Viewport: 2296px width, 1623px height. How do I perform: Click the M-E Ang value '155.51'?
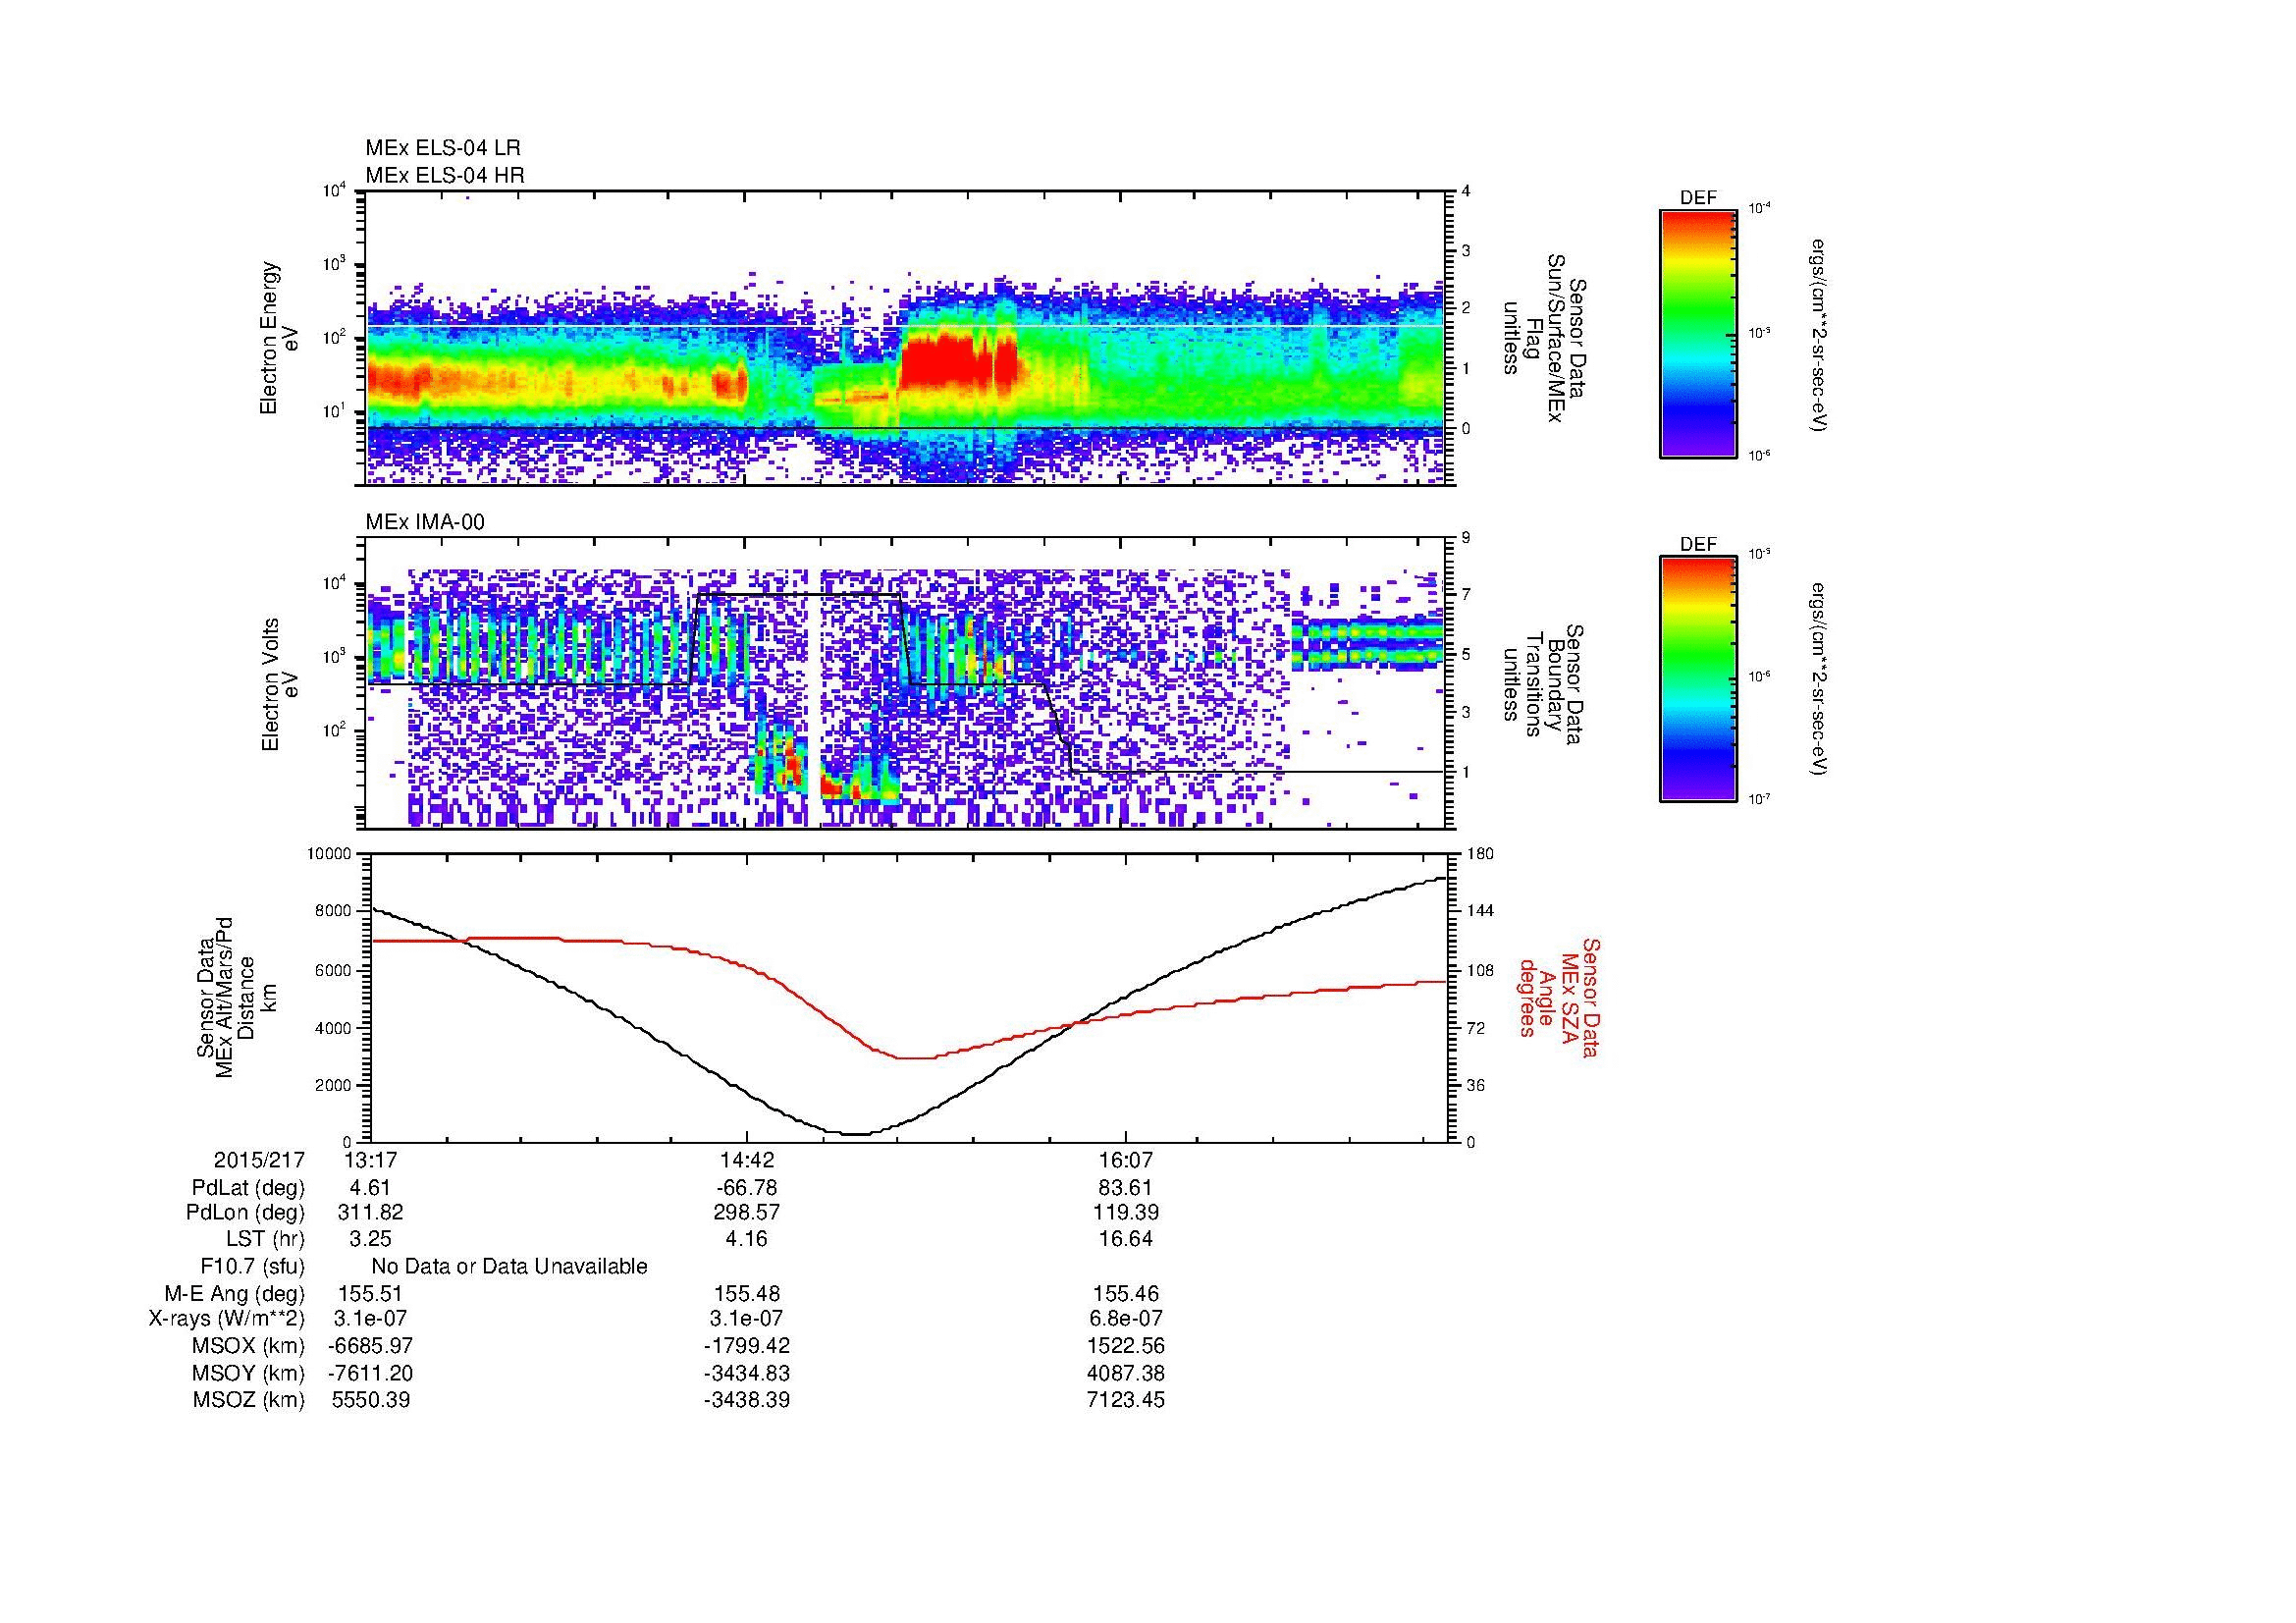[370, 1294]
